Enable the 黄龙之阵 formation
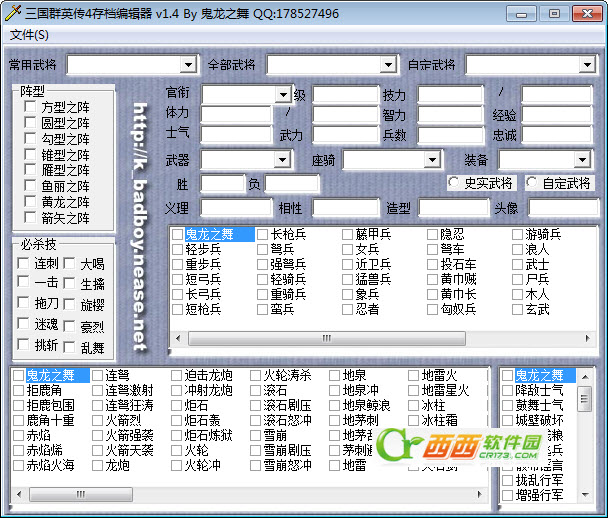The image size is (608, 518). coord(30,201)
